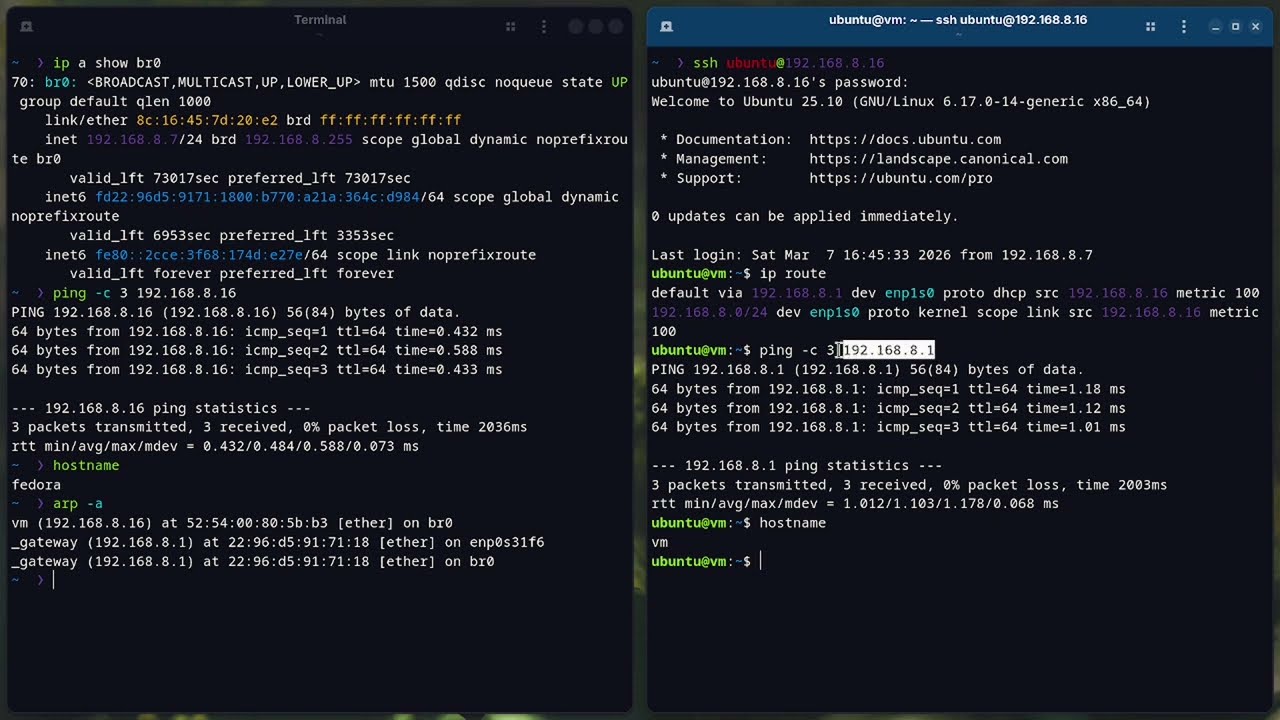Maximize the ssh ubuntu@vm window
This screenshot has height=720, width=1280.
[x=1236, y=27]
